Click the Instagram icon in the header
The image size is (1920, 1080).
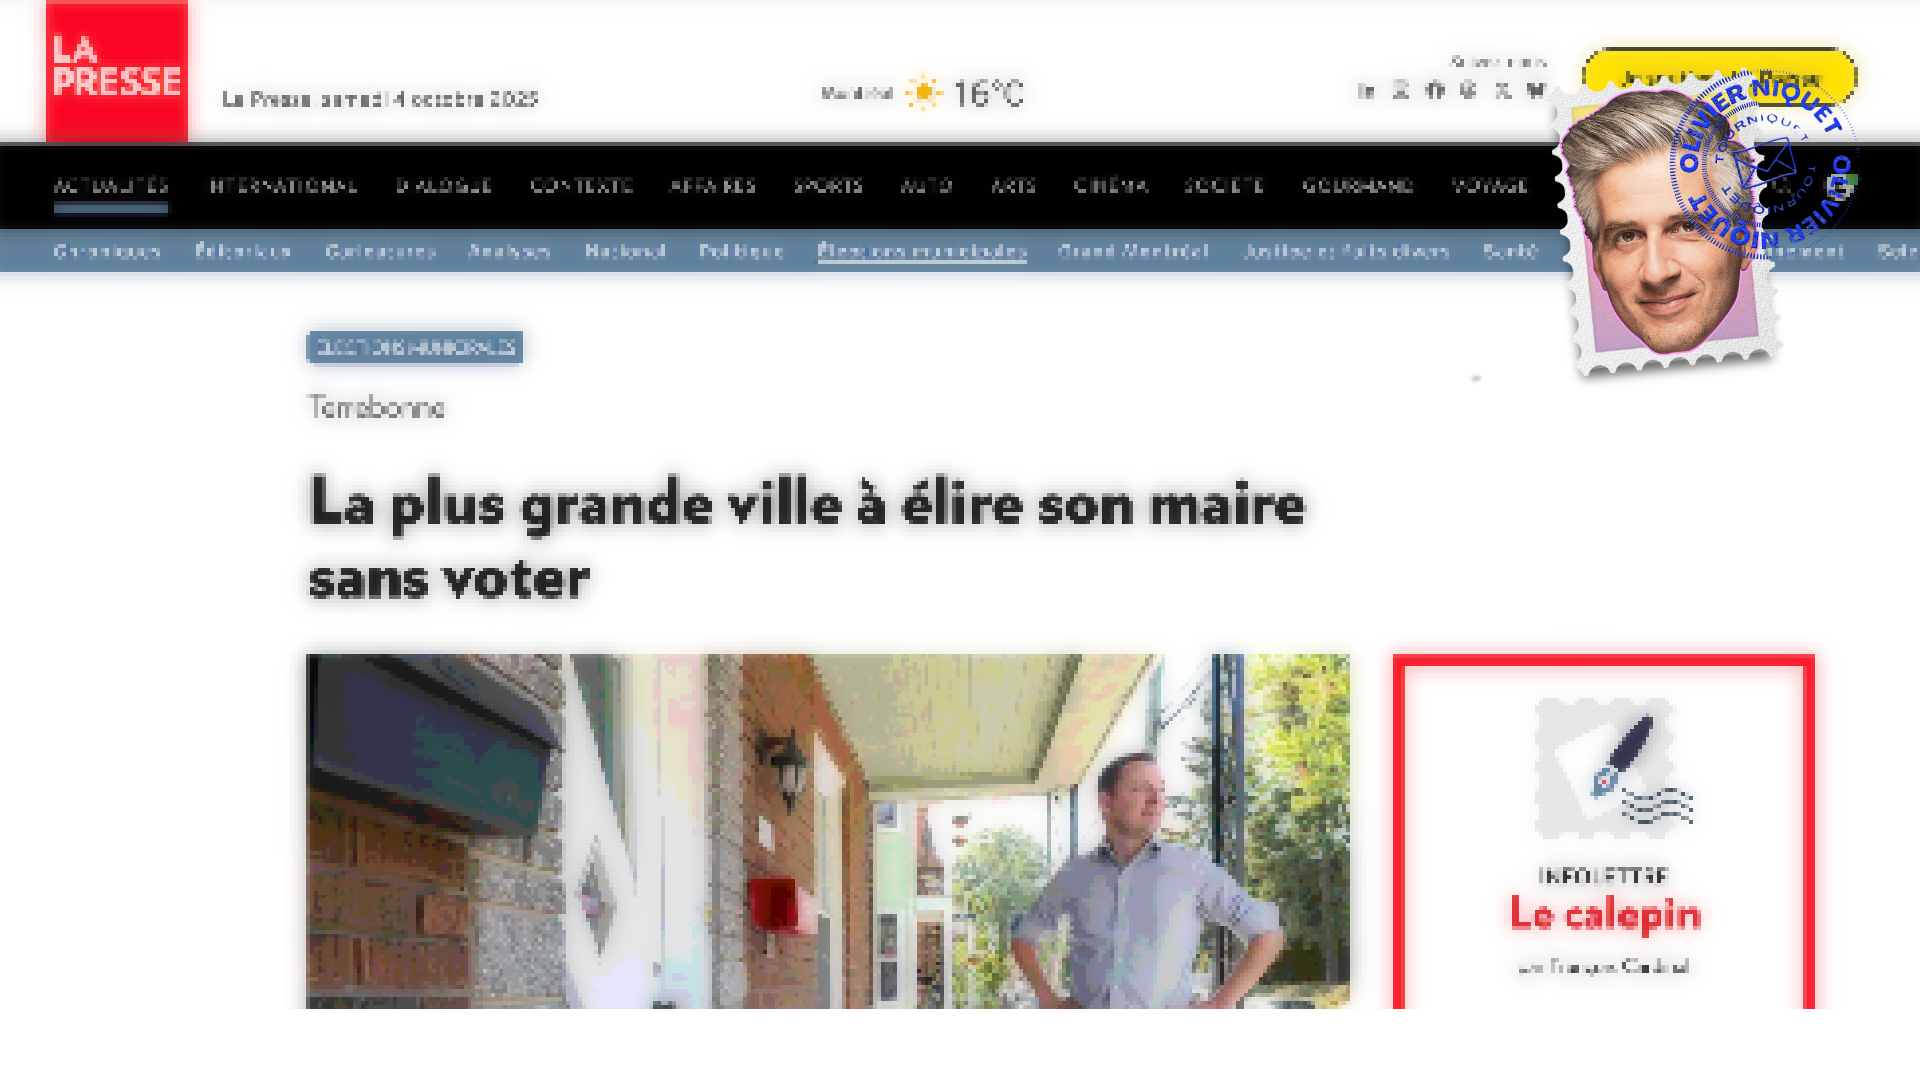tap(1468, 90)
